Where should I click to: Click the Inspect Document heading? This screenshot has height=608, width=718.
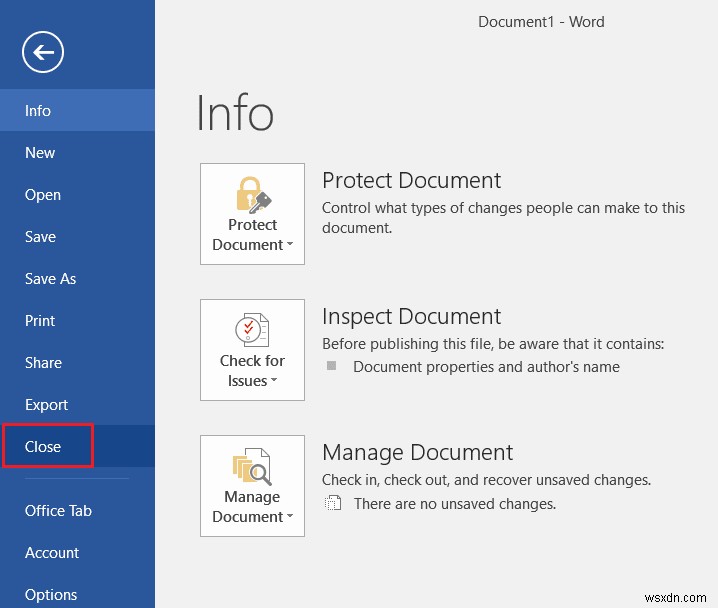411,317
